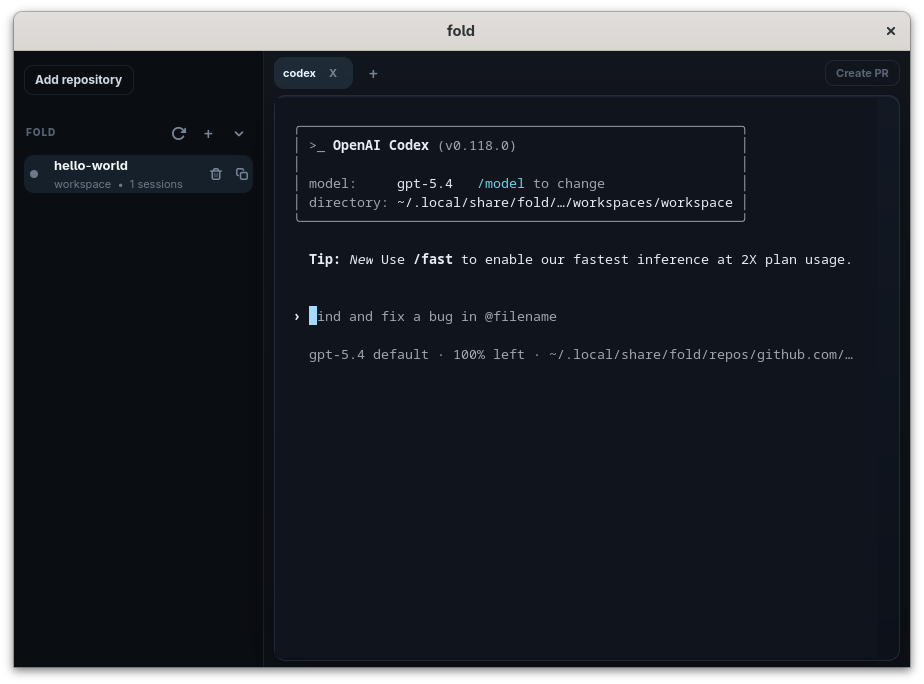This screenshot has height=684, width=924.
Task: Toggle the 1 sessions indicator
Action: pos(156,184)
